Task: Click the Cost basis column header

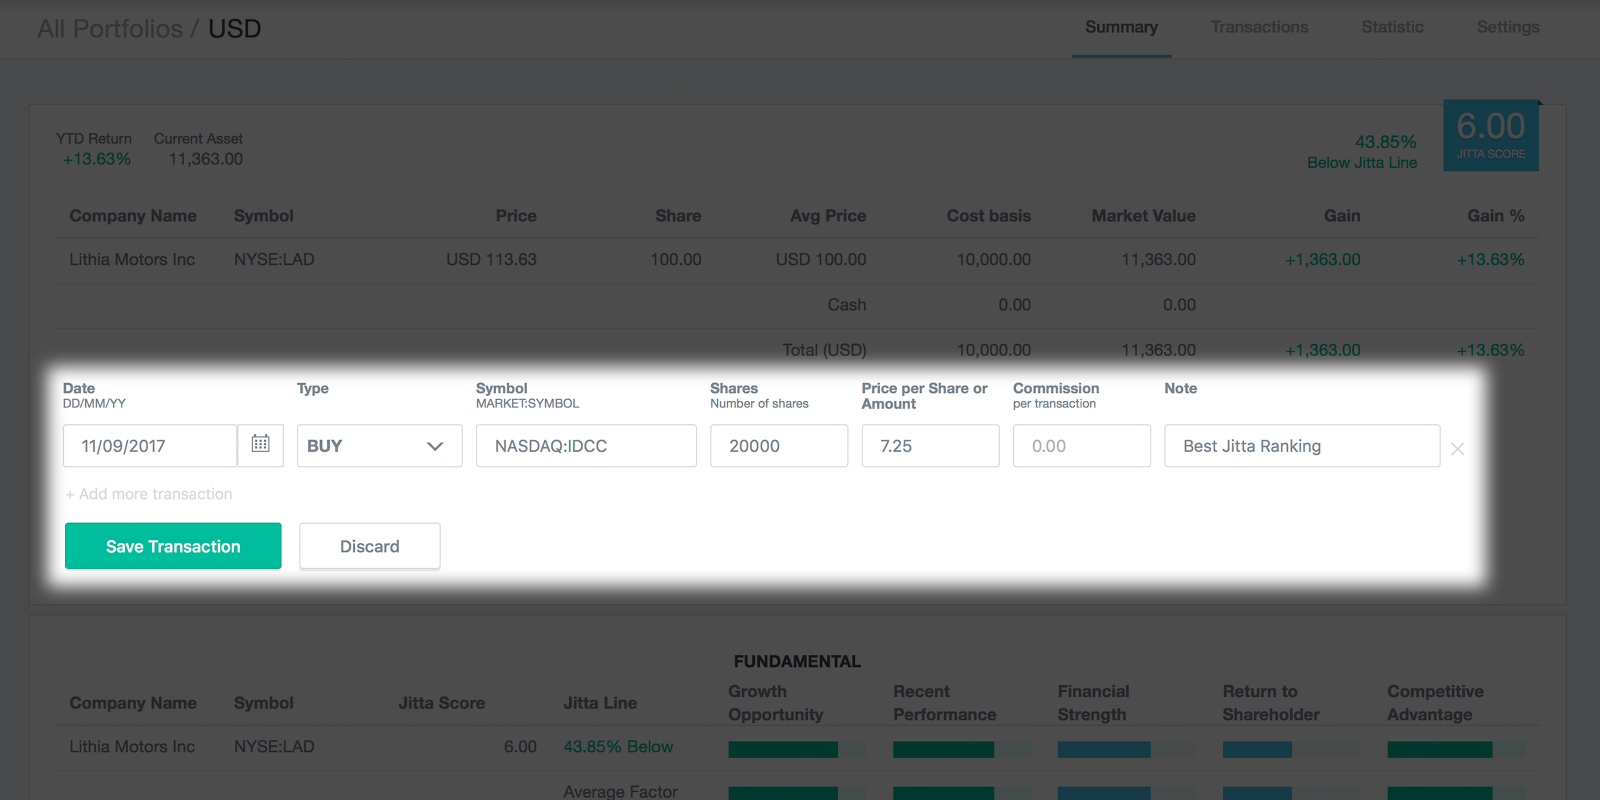Action: click(989, 216)
